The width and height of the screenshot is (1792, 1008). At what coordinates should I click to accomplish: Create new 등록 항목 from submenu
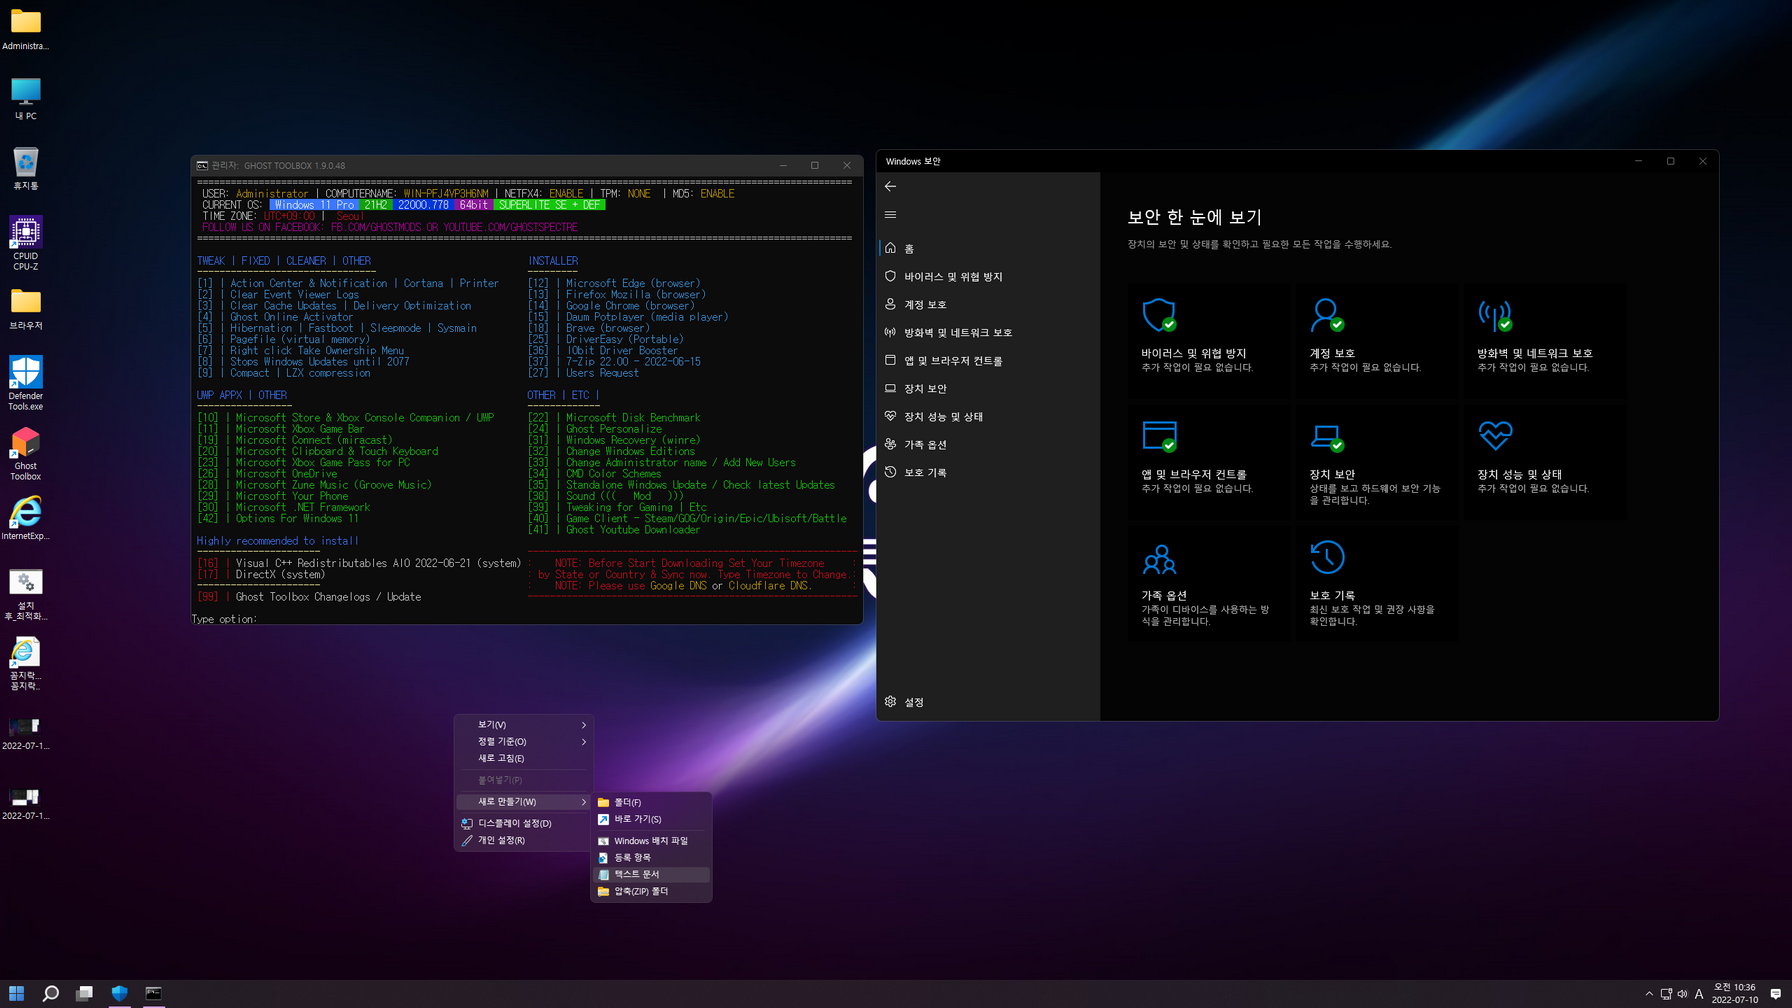651,858
